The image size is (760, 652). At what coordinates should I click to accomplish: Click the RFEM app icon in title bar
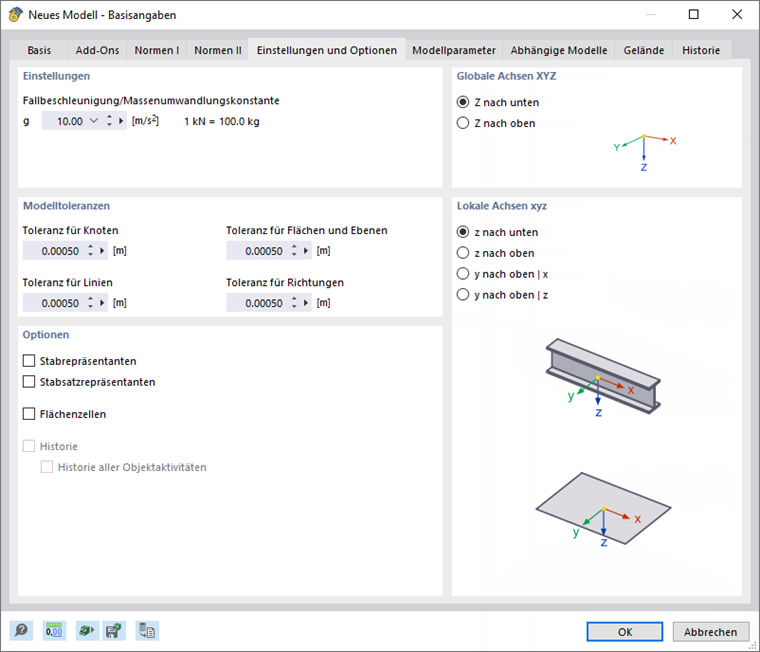(15, 15)
